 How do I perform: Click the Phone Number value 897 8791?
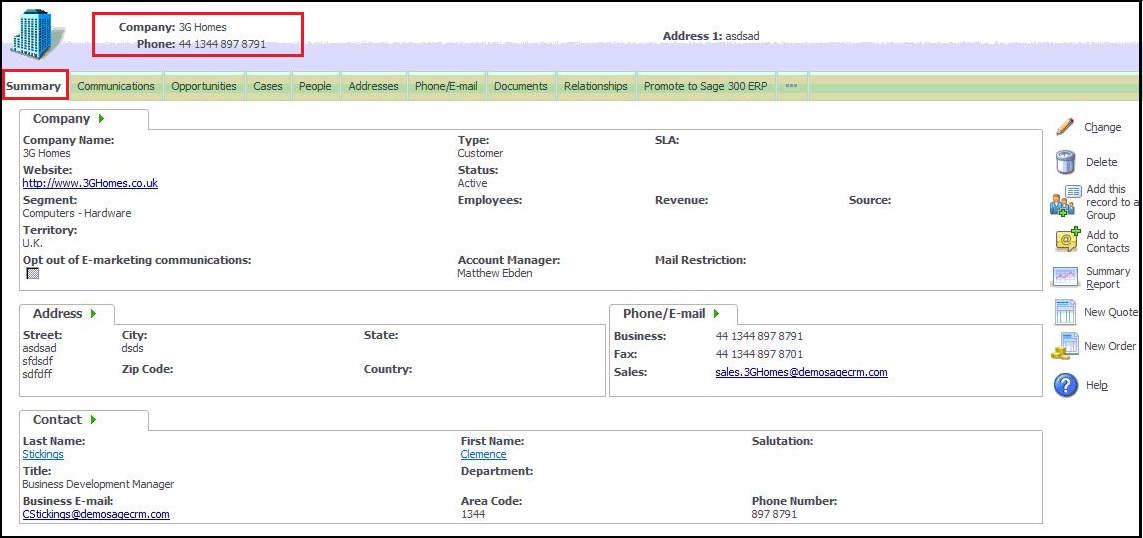tap(774, 514)
